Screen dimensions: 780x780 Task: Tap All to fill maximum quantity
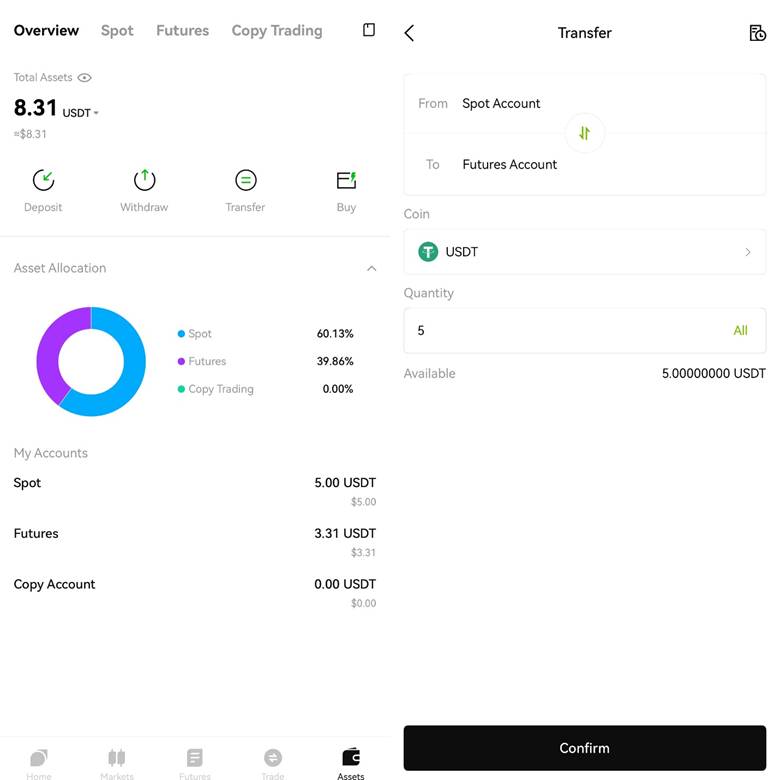pos(740,331)
